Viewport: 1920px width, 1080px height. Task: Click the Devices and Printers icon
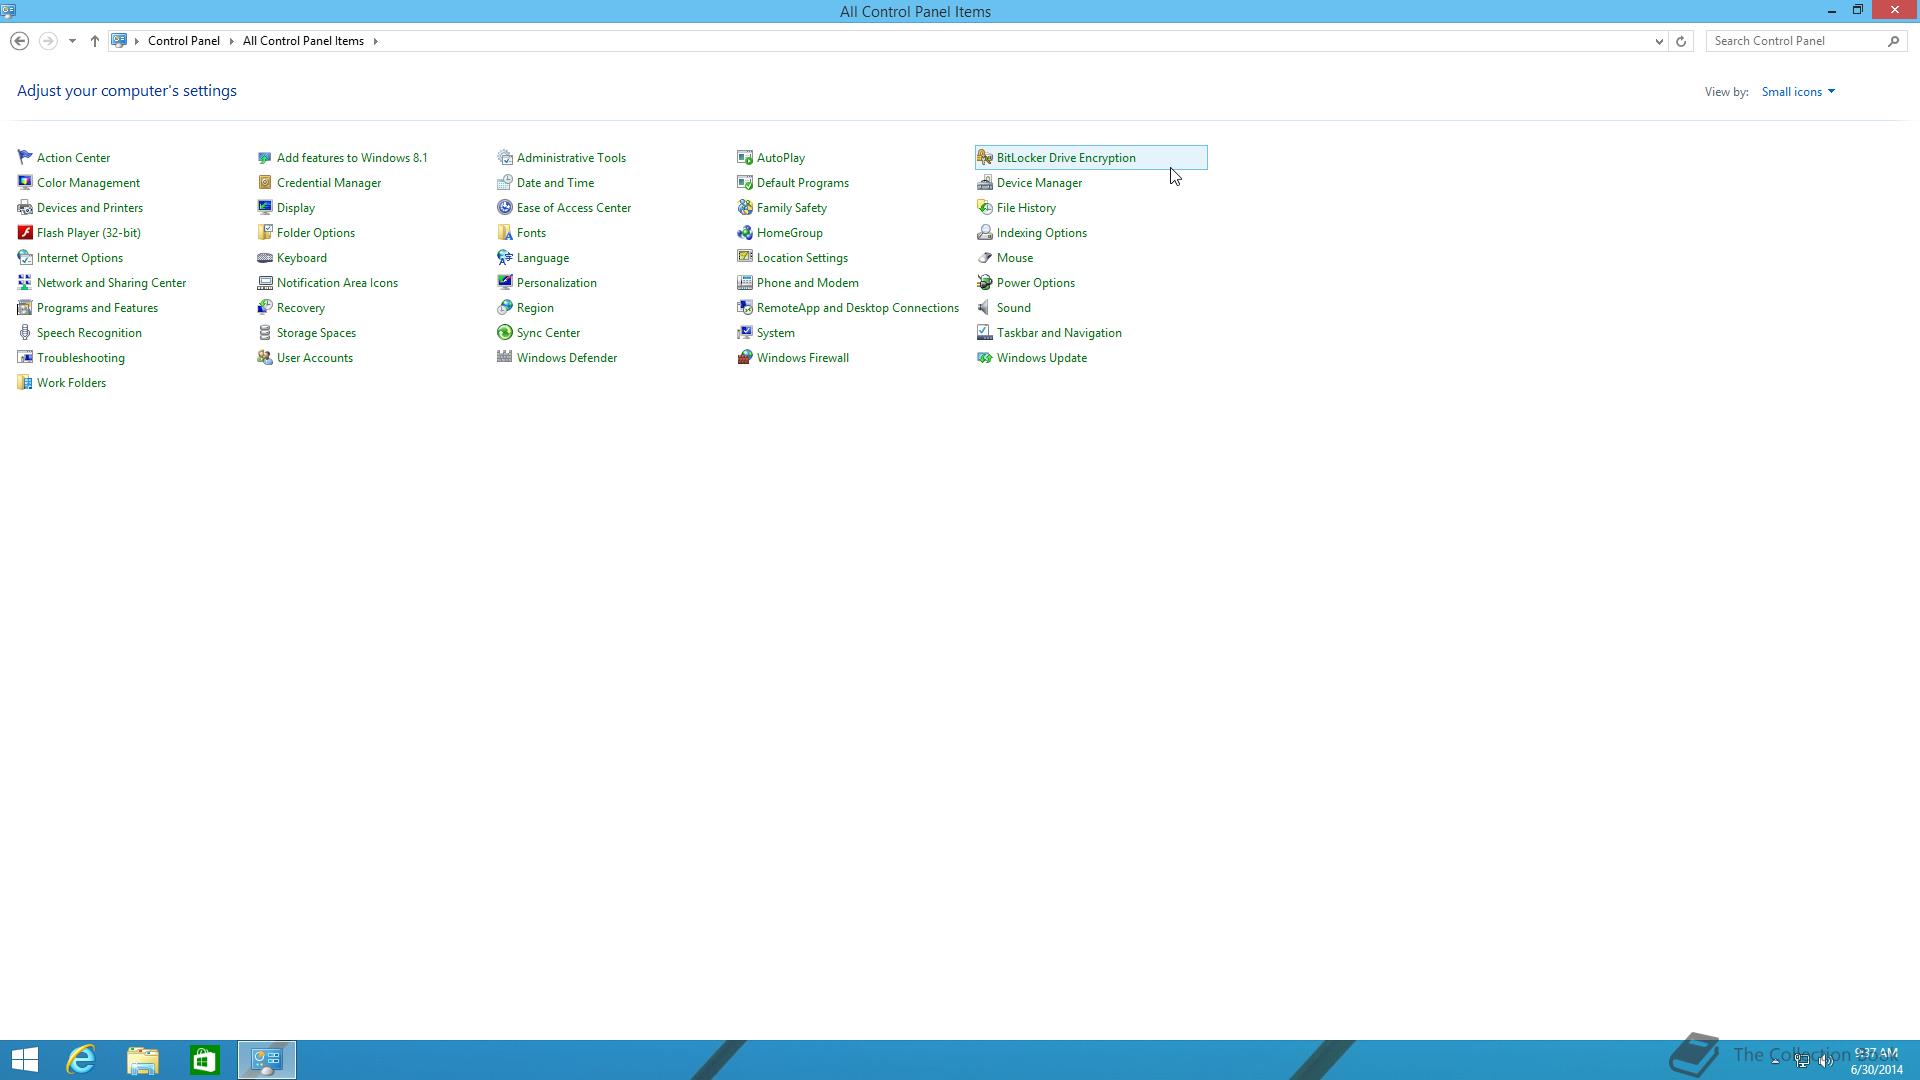tap(25, 207)
